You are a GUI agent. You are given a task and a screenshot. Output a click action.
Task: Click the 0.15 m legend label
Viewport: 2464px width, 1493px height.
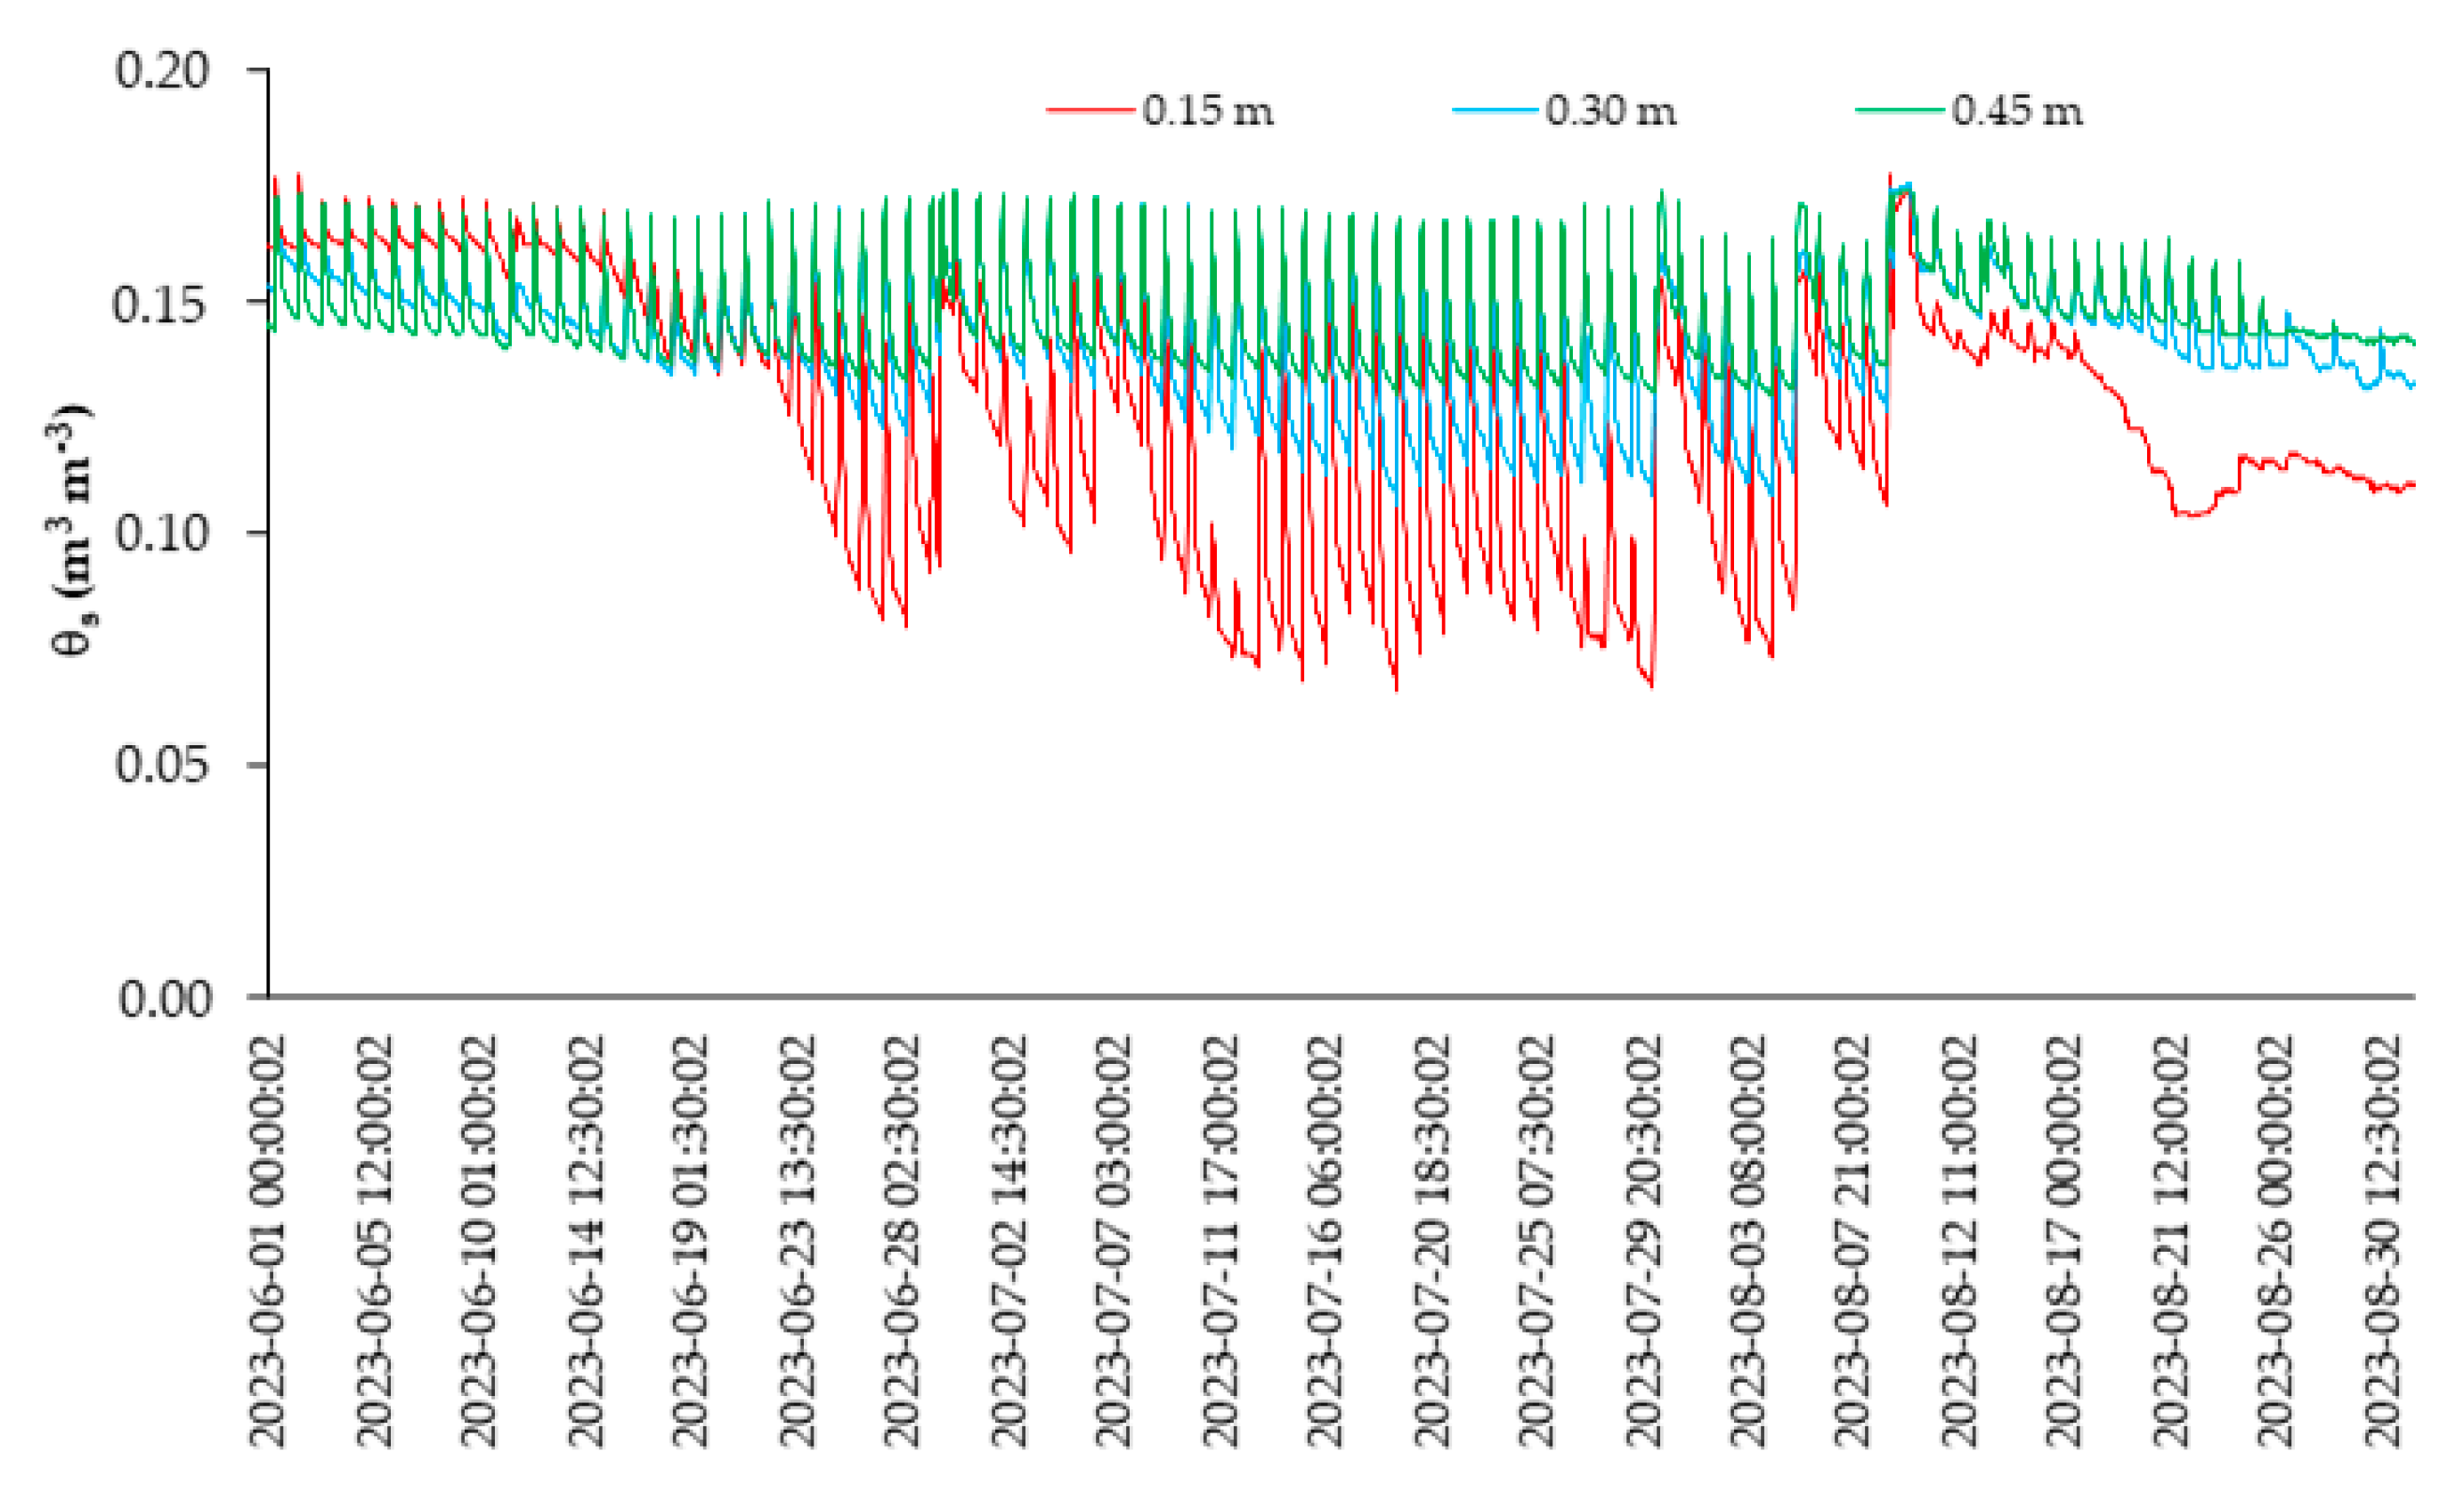(1208, 110)
